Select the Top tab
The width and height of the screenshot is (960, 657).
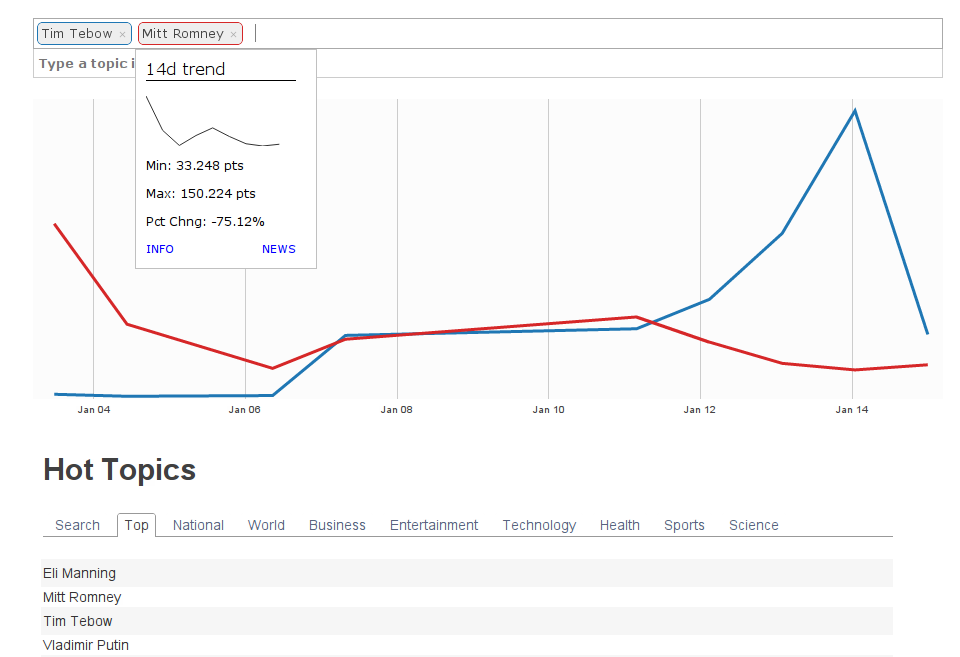[x=137, y=525]
